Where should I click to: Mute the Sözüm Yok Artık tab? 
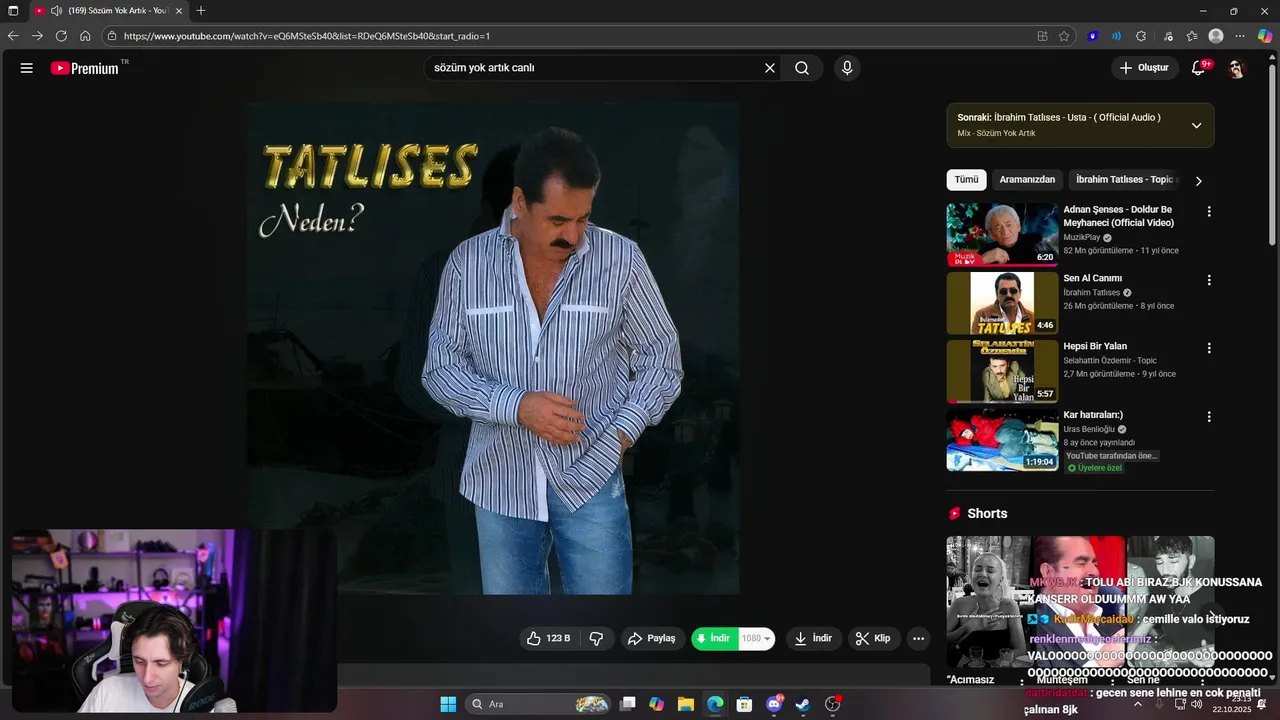coord(56,11)
